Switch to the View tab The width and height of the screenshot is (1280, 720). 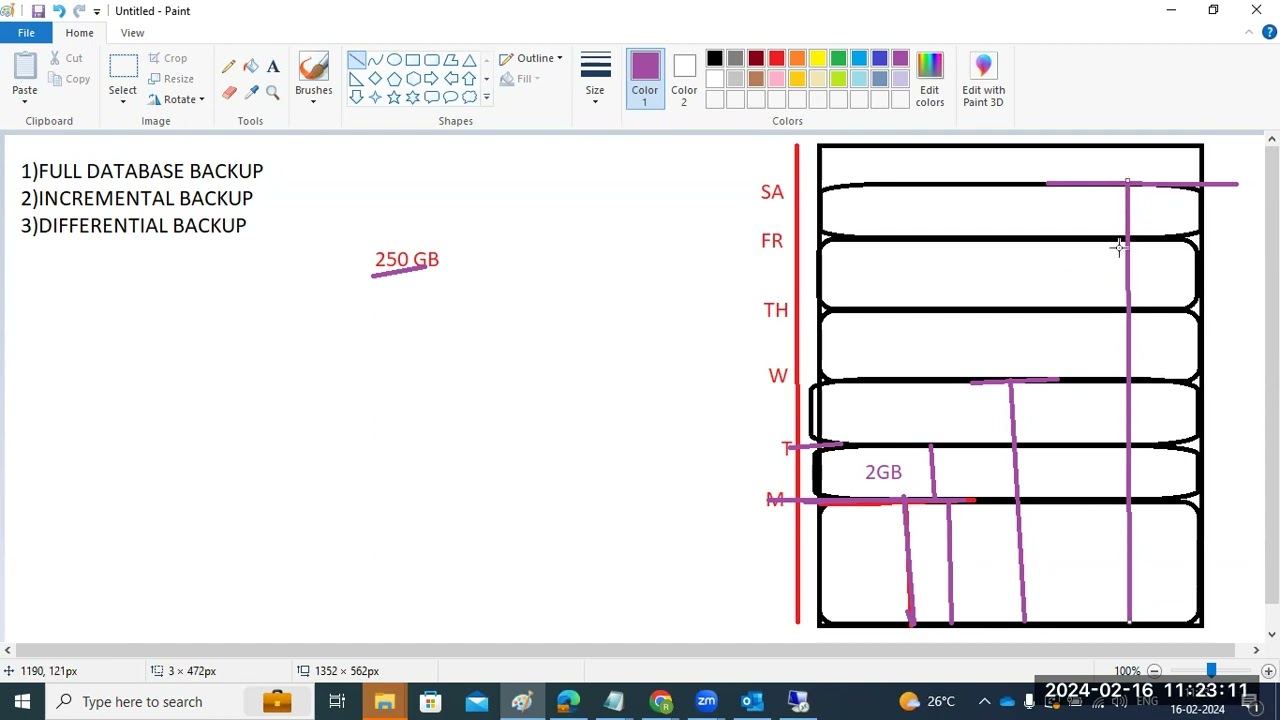[132, 33]
